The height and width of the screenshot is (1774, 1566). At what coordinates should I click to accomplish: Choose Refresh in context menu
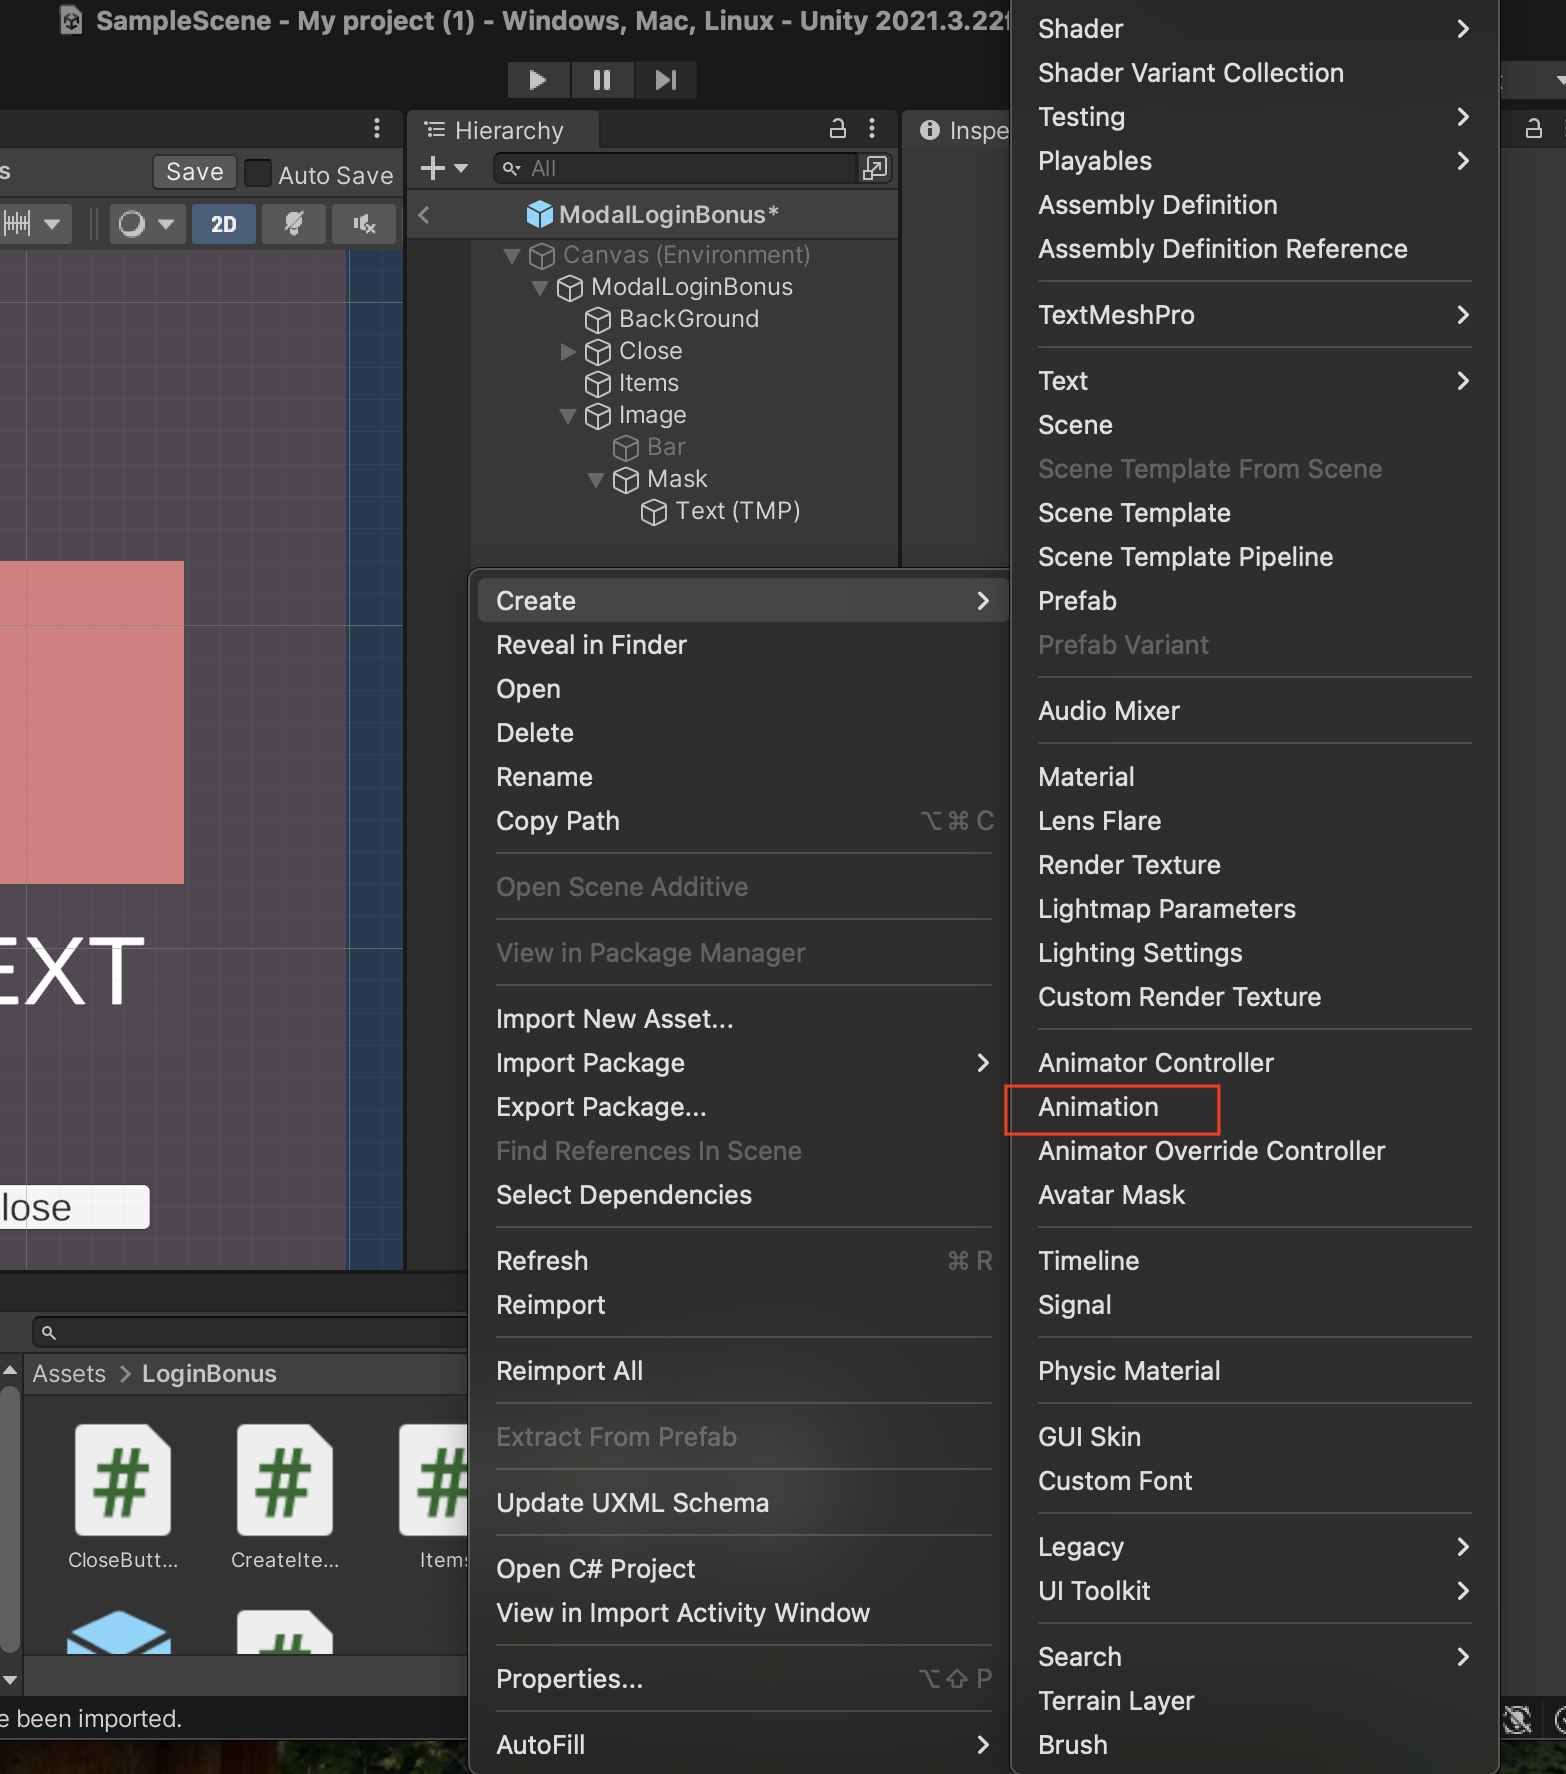tap(742, 1261)
